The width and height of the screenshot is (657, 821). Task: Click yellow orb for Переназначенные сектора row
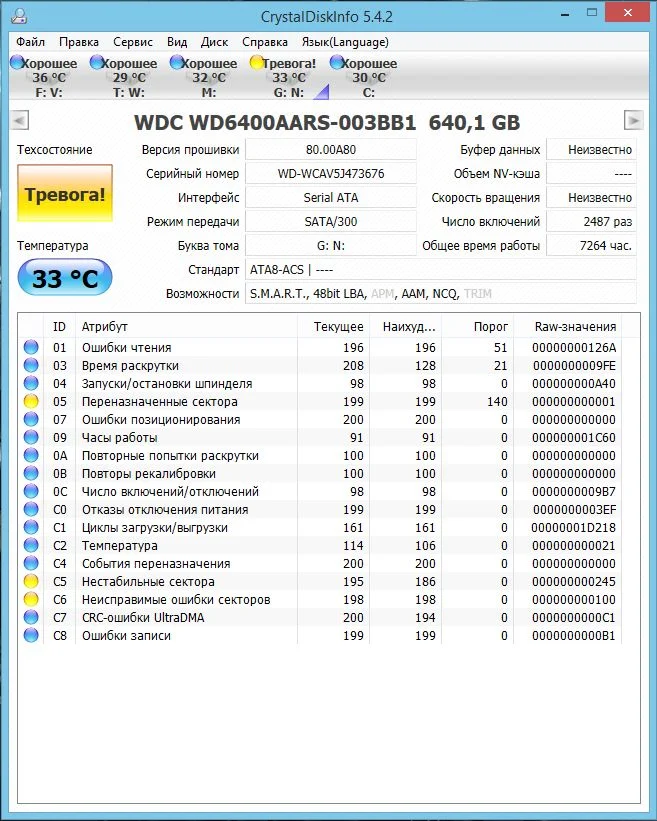click(31, 401)
